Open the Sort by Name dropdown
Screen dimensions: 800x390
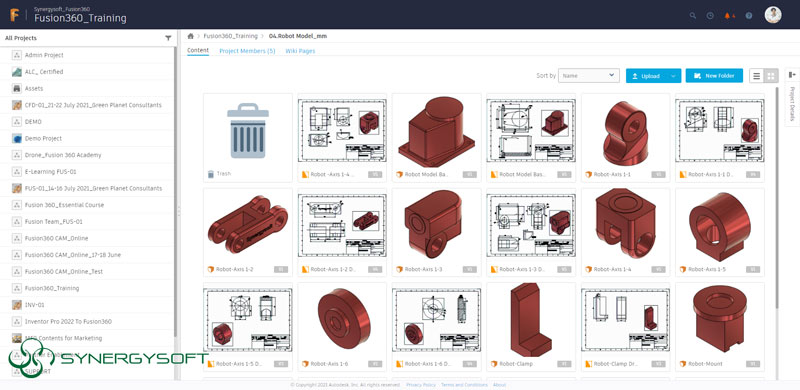pos(589,76)
